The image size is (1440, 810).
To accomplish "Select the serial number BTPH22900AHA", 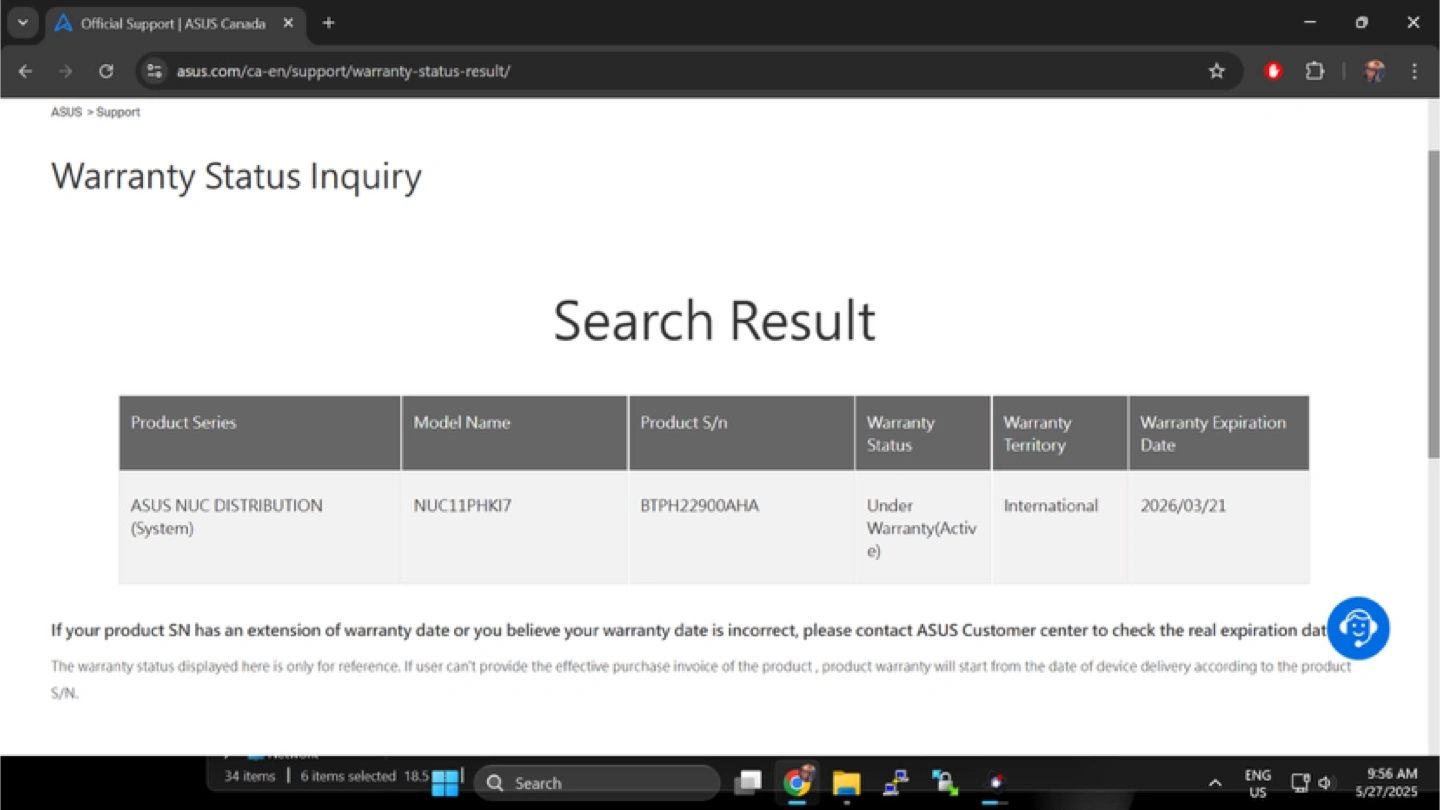I will tap(700, 506).
